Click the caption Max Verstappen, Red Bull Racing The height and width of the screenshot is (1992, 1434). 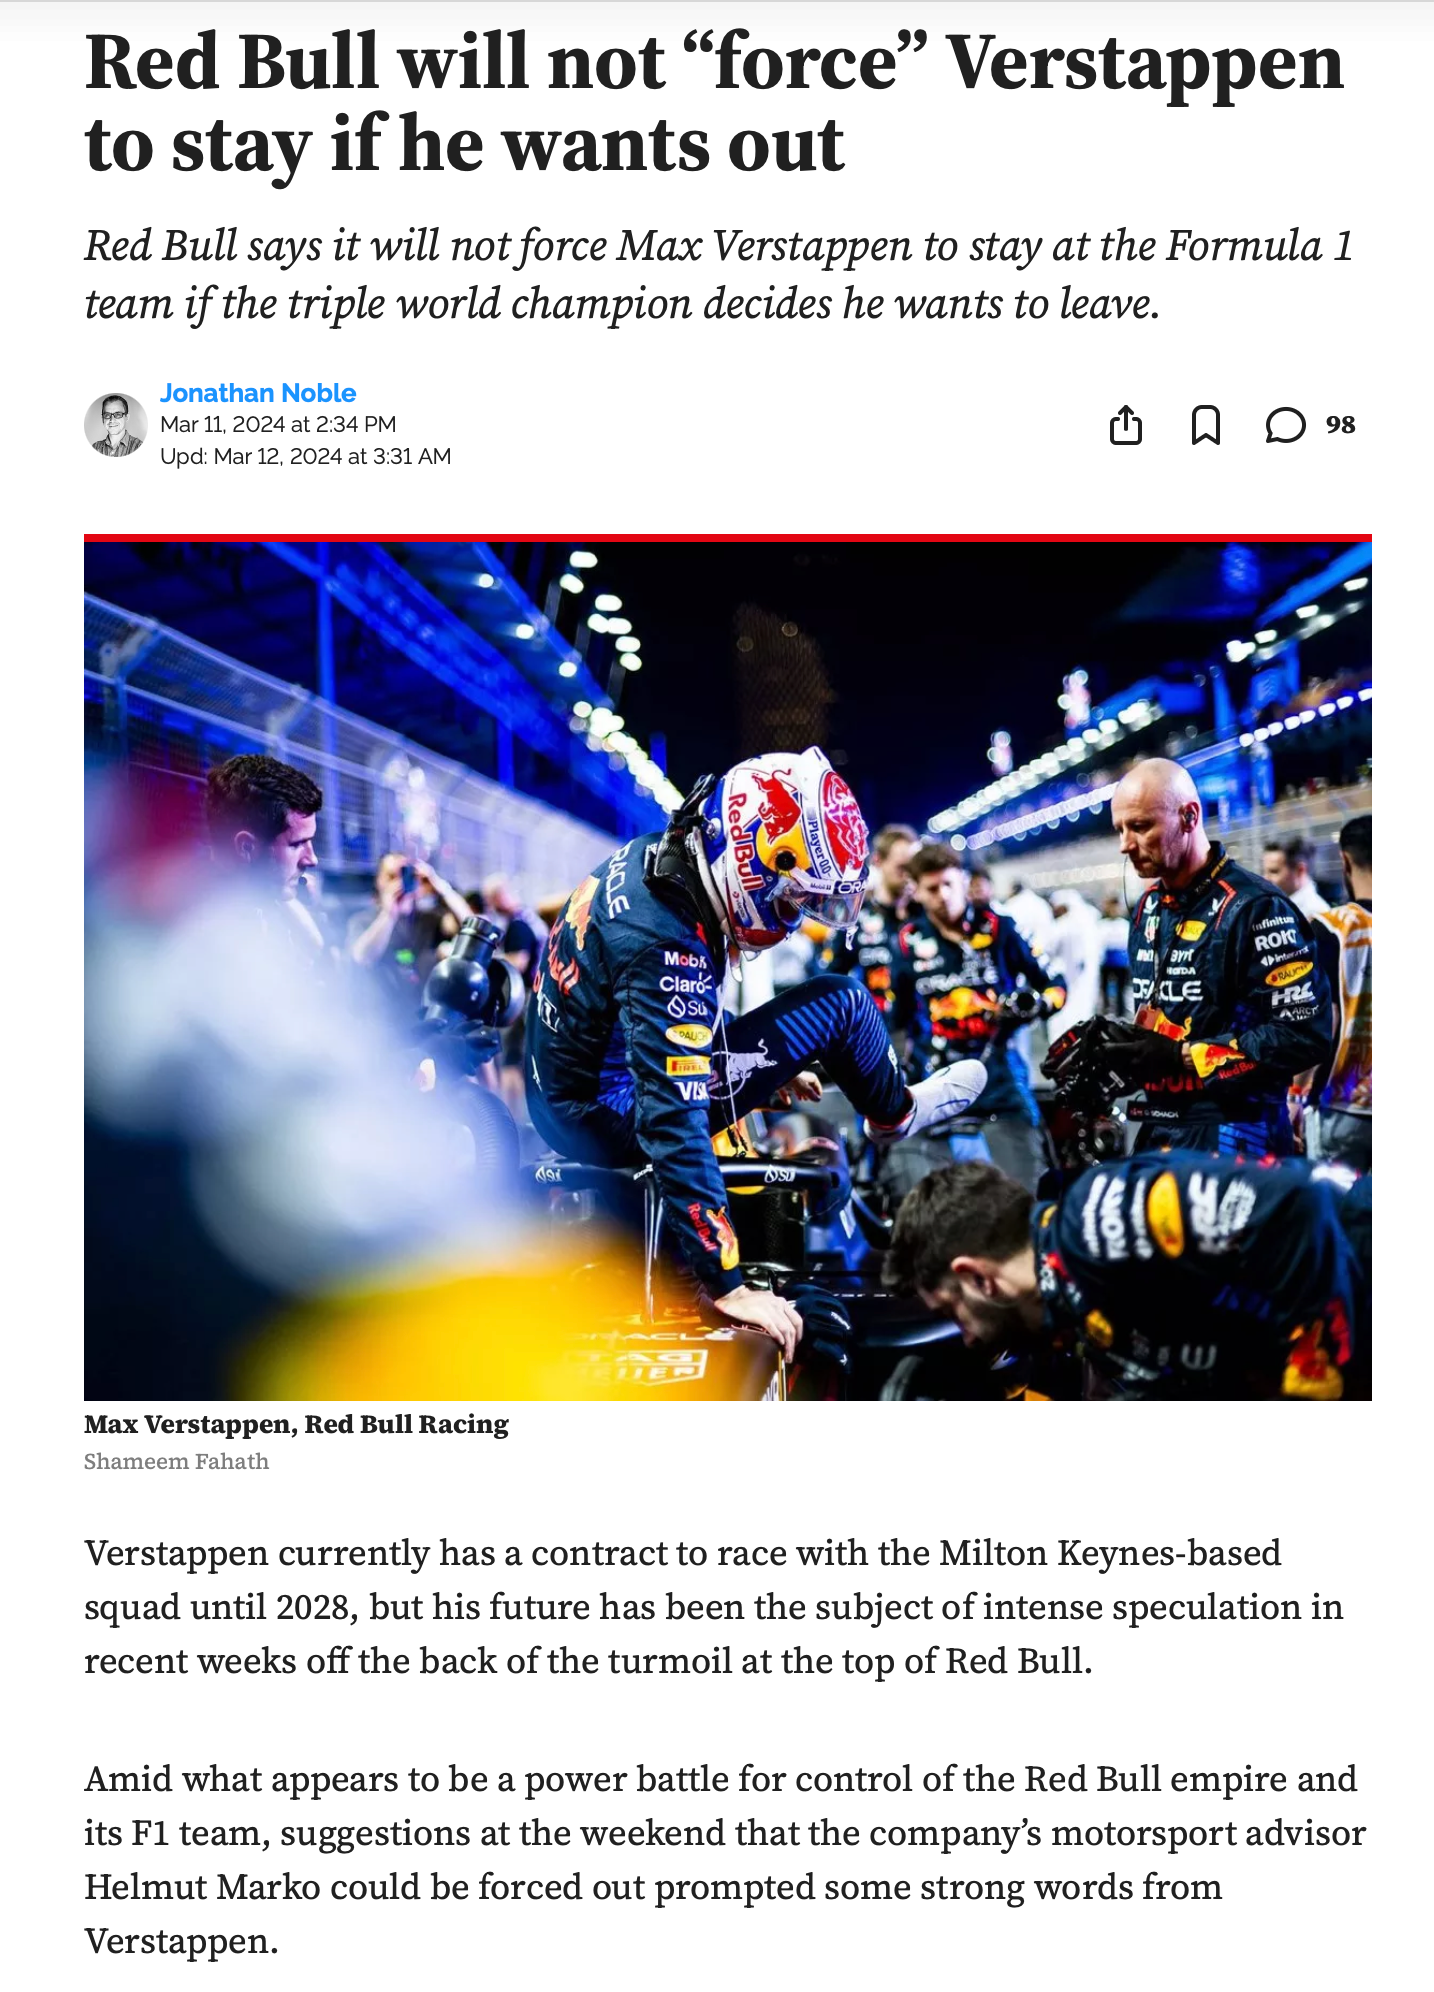[296, 1424]
